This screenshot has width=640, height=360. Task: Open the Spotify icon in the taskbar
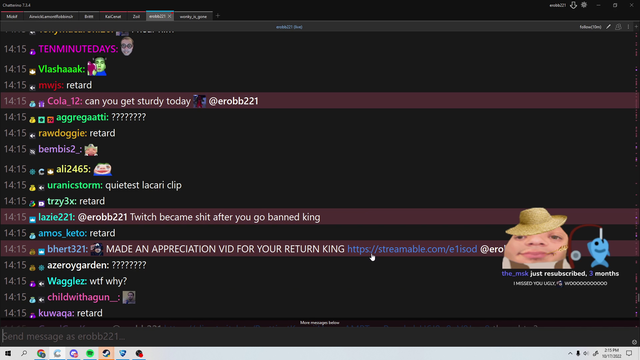[x=90, y=353]
